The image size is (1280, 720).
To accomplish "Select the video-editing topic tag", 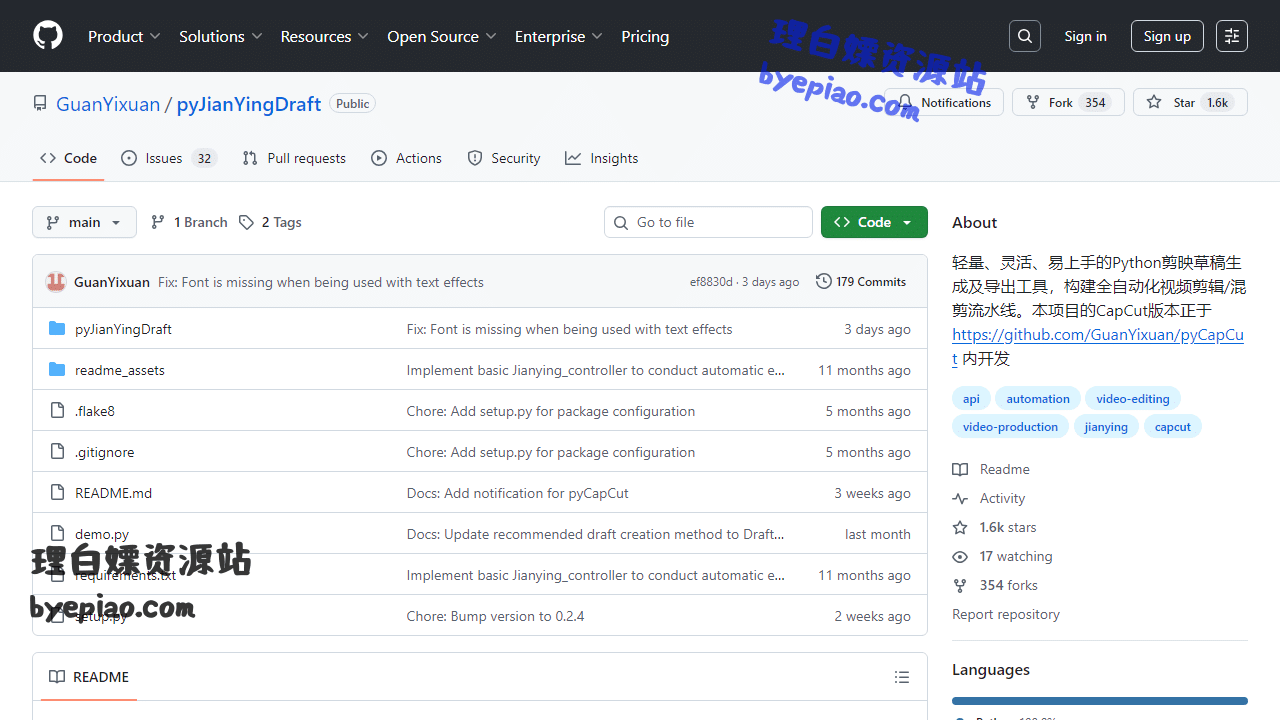I will point(1133,398).
